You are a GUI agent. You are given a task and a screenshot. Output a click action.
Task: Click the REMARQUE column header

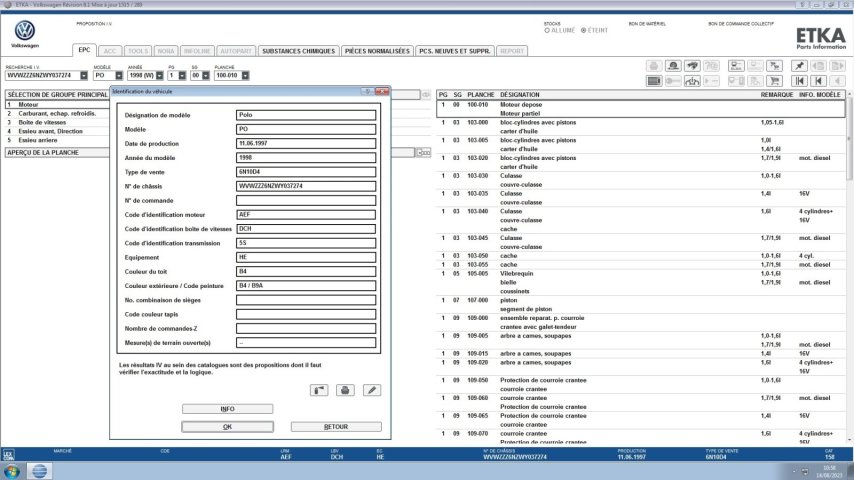[x=777, y=95]
